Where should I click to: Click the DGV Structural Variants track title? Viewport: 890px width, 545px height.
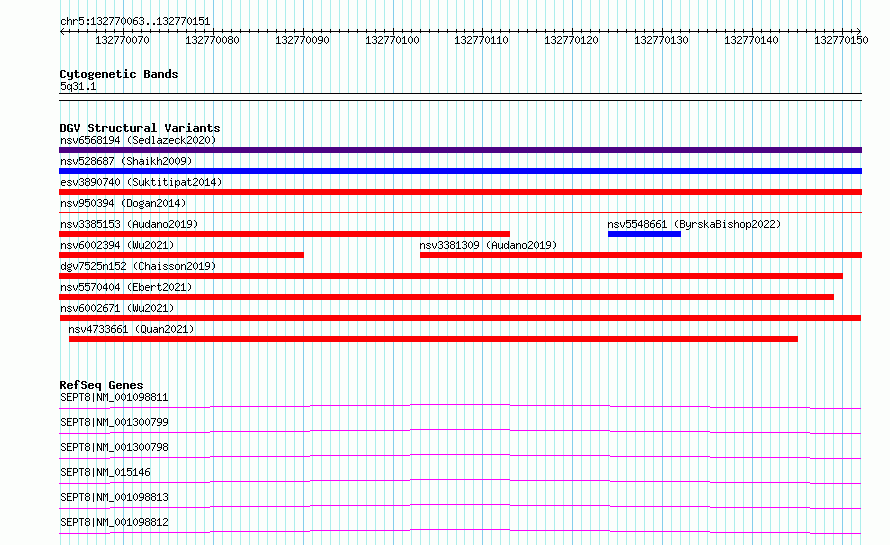click(x=140, y=128)
